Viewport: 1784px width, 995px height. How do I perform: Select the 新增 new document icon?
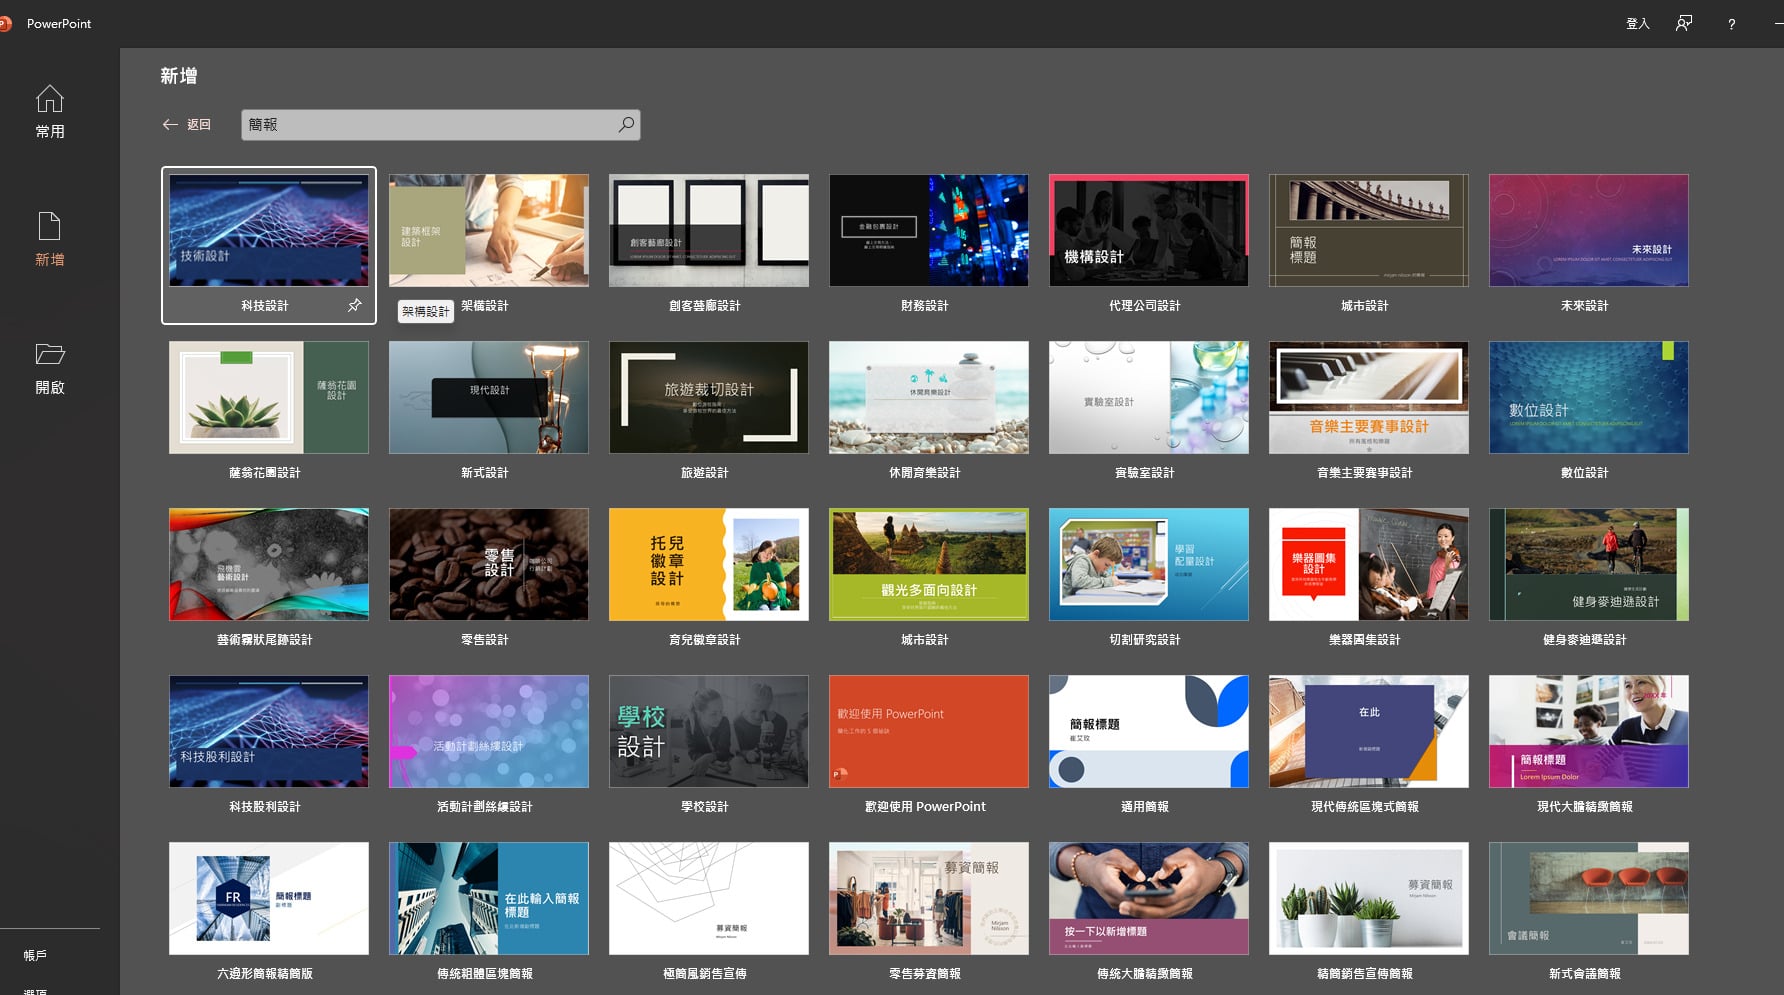(49, 226)
